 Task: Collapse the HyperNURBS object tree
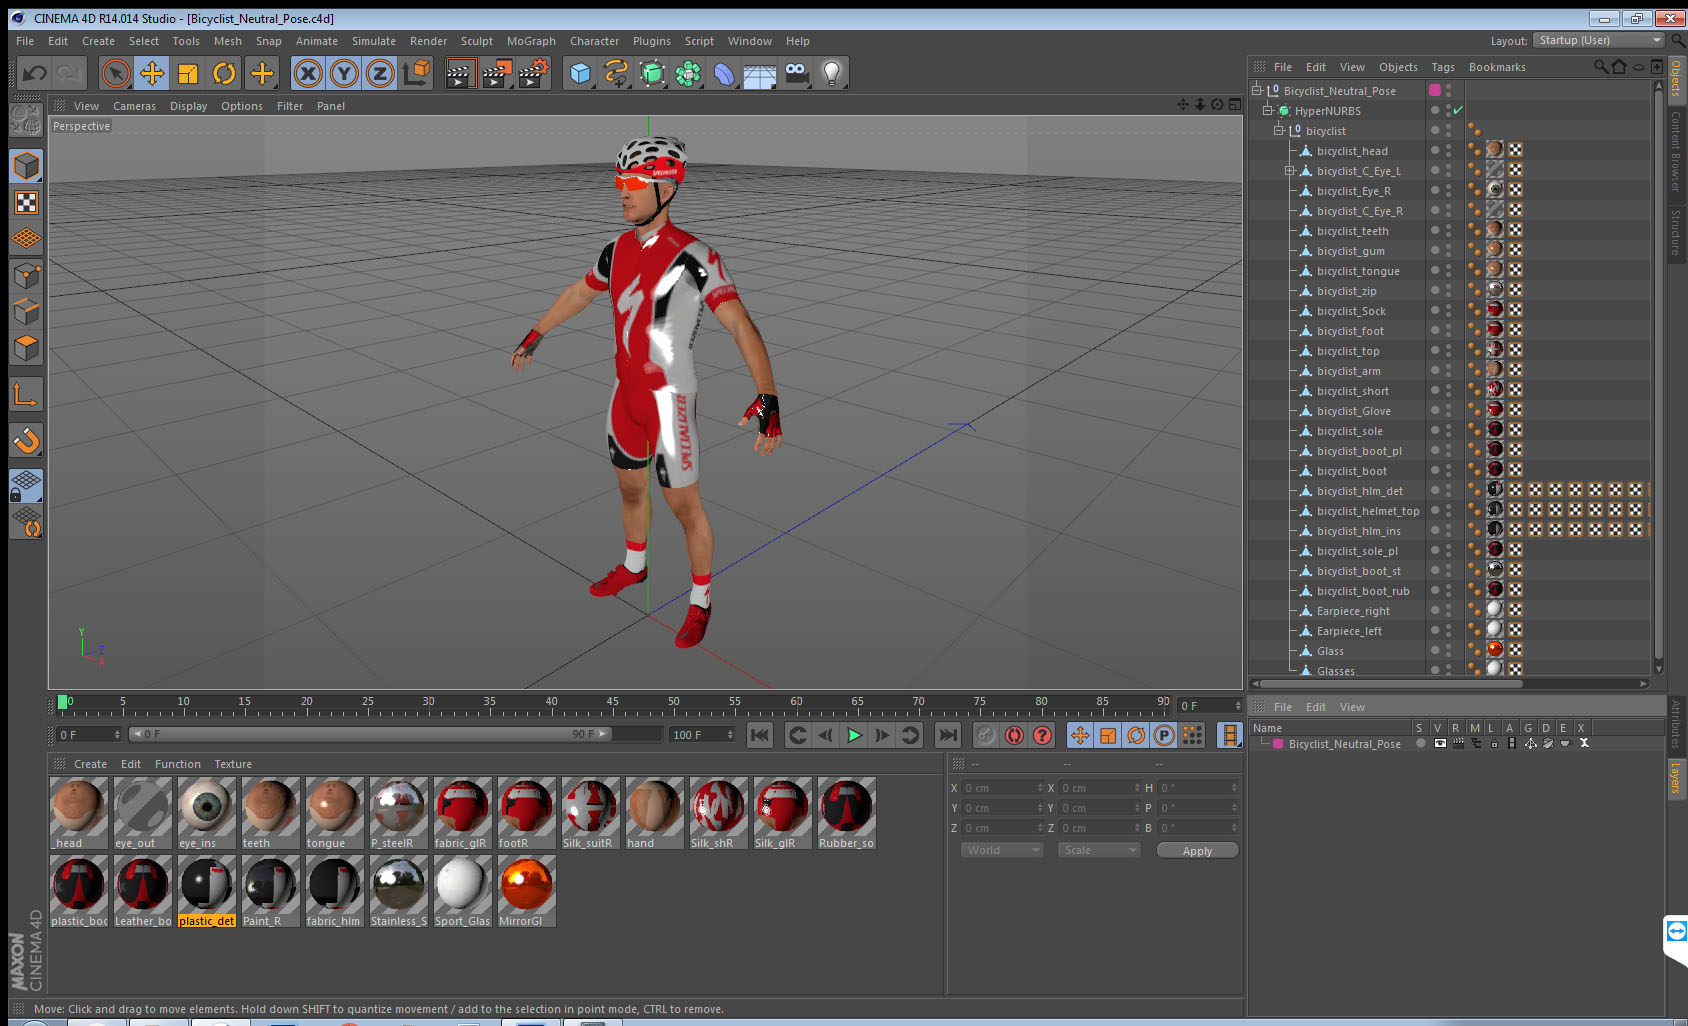pos(1268,110)
